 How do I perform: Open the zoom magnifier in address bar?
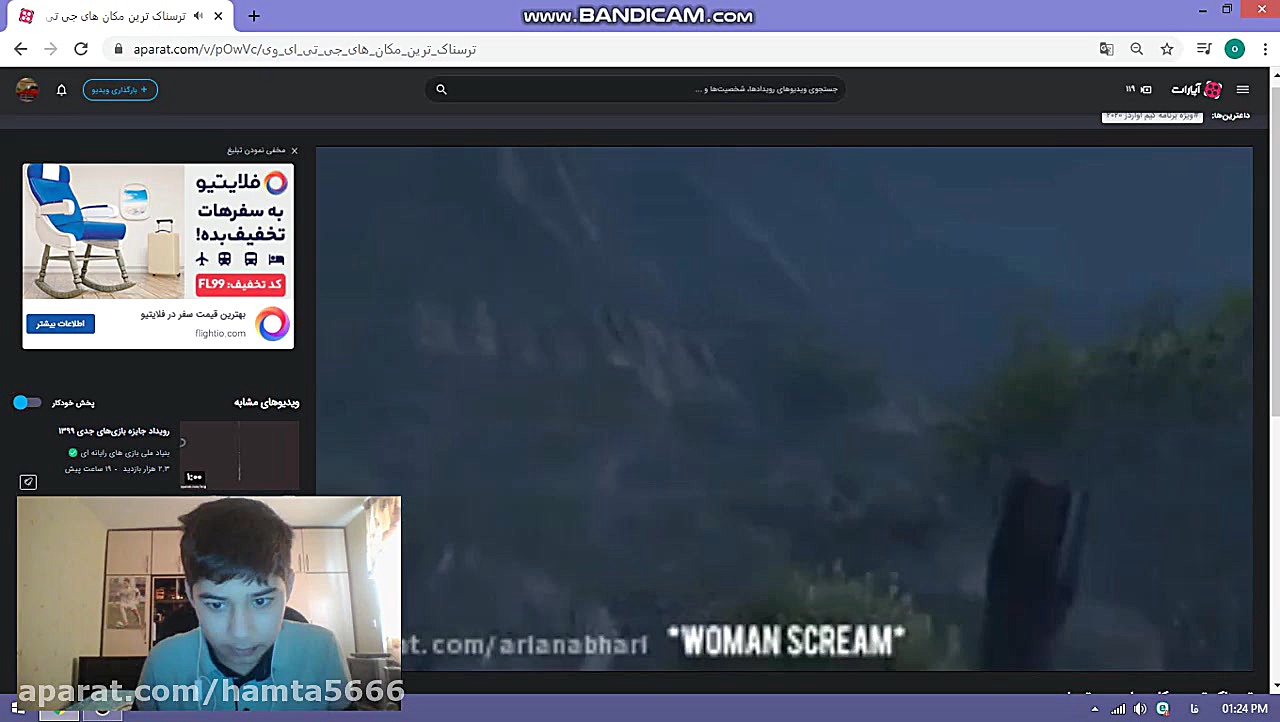[x=1136, y=49]
